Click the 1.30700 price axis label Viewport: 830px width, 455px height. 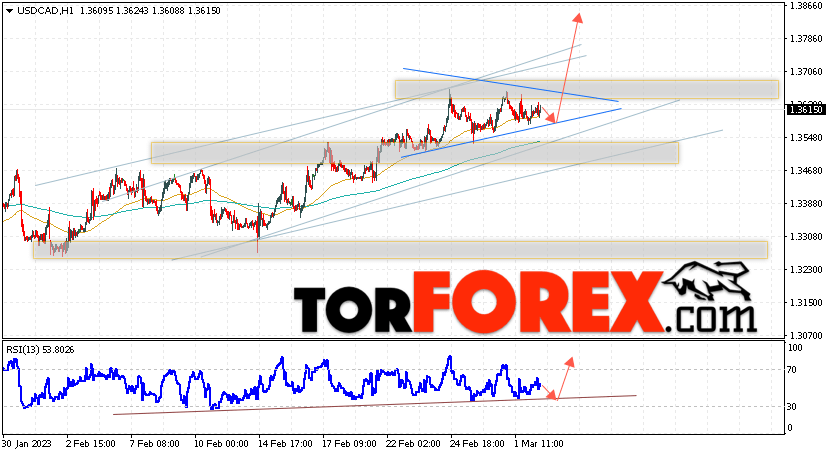806,335
